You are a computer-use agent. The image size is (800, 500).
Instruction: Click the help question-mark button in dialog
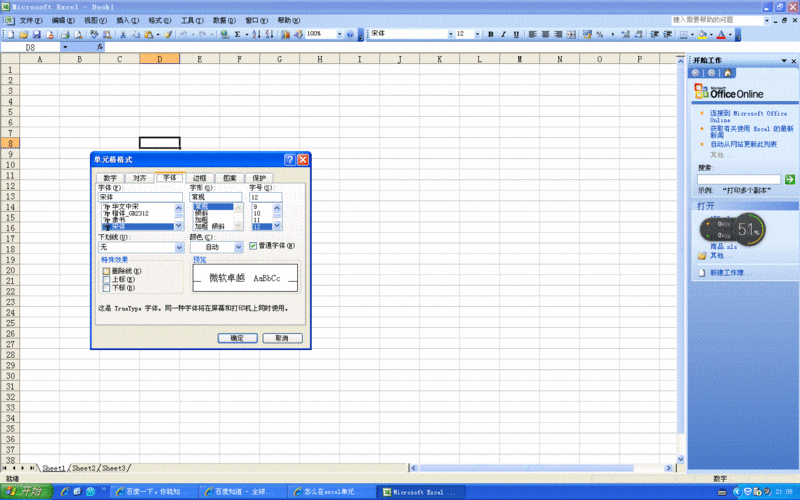[290, 160]
